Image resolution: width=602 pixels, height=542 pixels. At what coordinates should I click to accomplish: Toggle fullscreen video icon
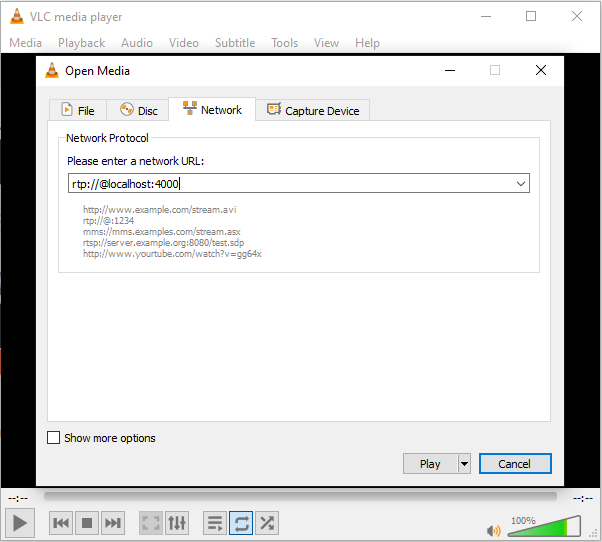coord(150,523)
